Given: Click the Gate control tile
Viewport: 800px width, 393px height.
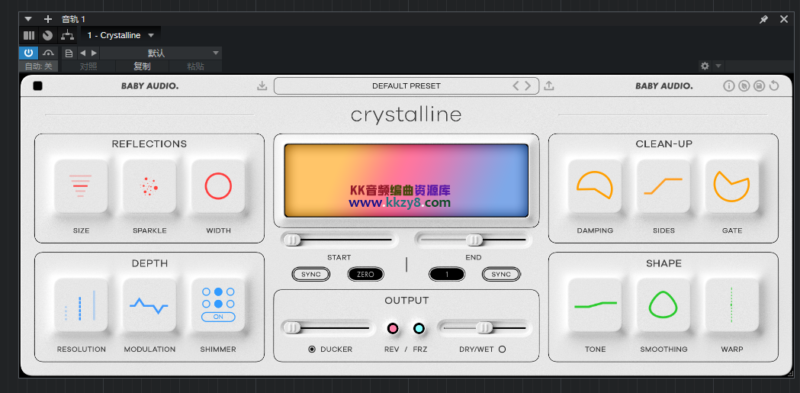Looking at the screenshot, I should 732,186.
